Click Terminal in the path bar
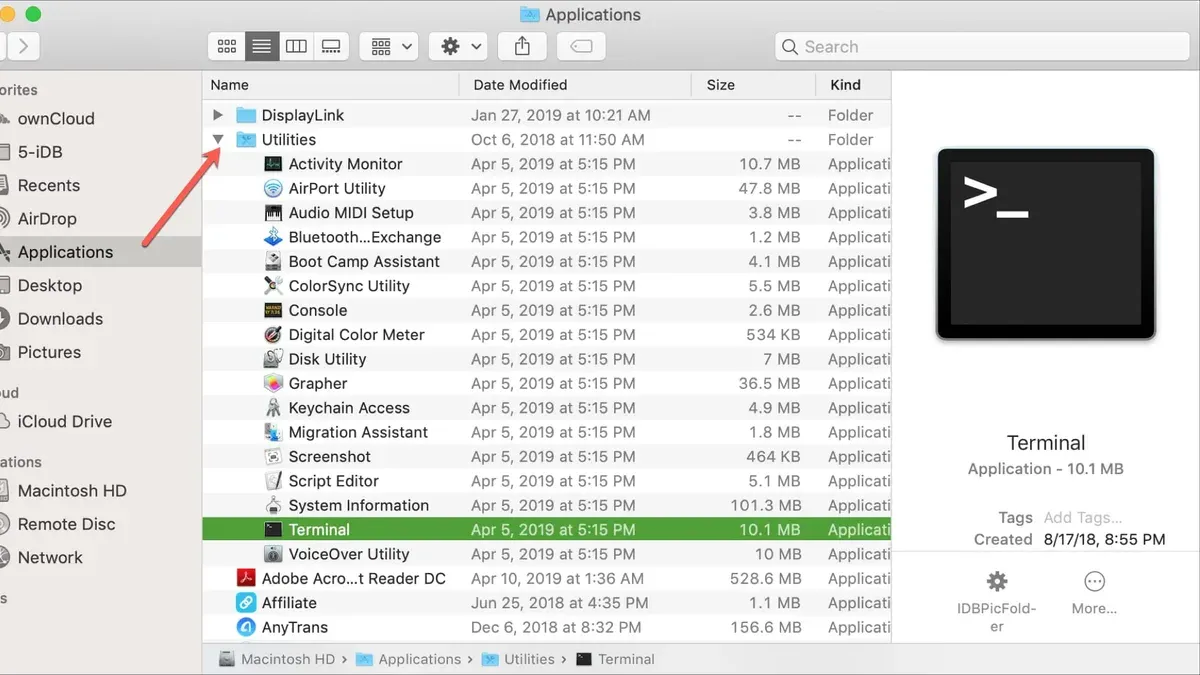1200x675 pixels. (616, 659)
